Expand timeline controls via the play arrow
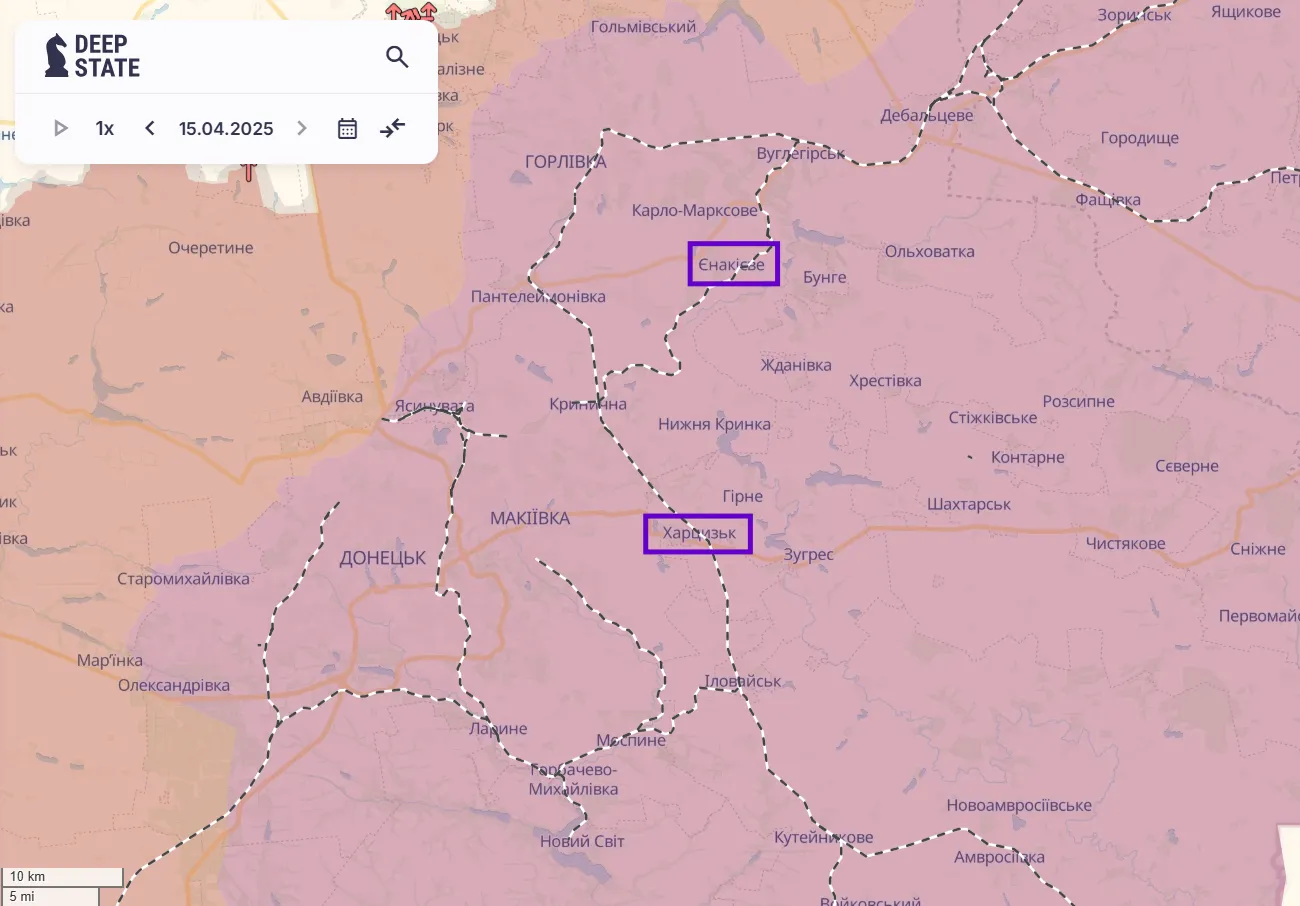Image resolution: width=1300 pixels, height=906 pixels. 61,128
